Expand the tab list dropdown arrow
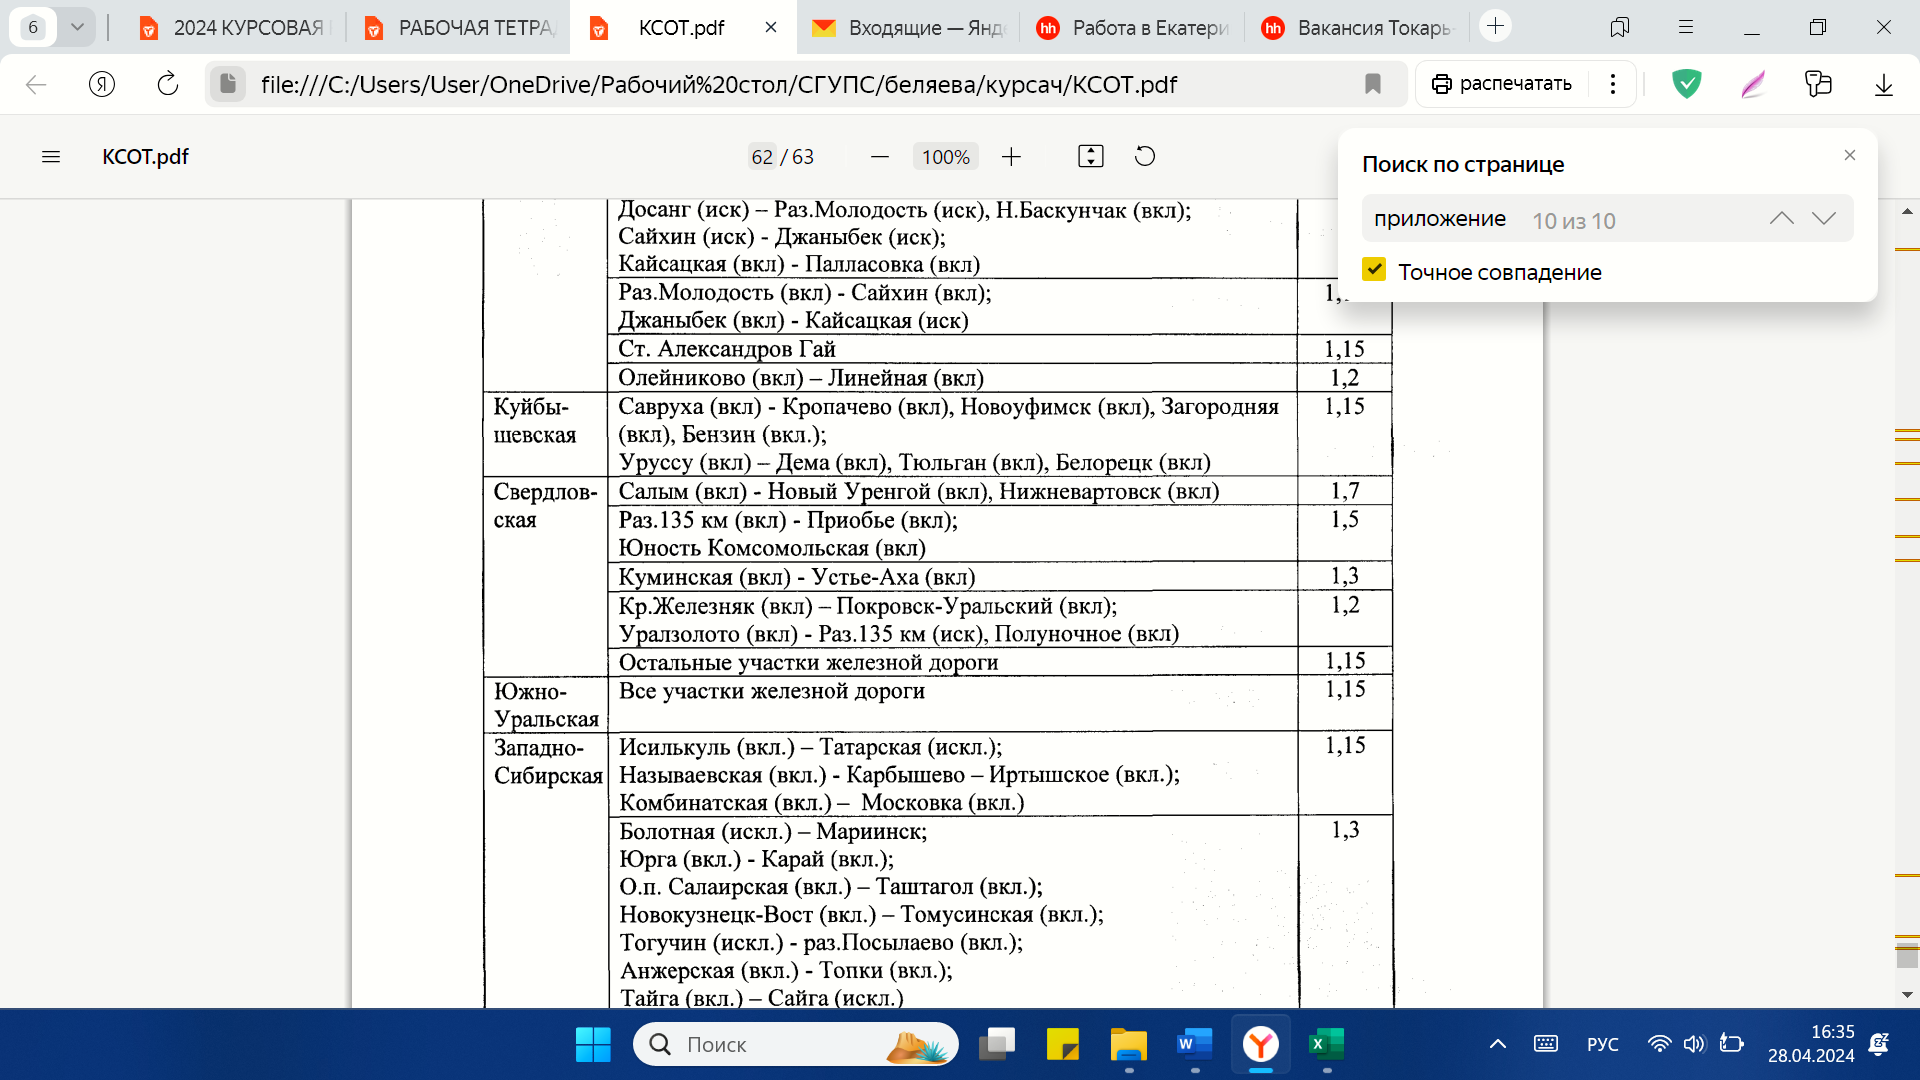 [x=77, y=27]
